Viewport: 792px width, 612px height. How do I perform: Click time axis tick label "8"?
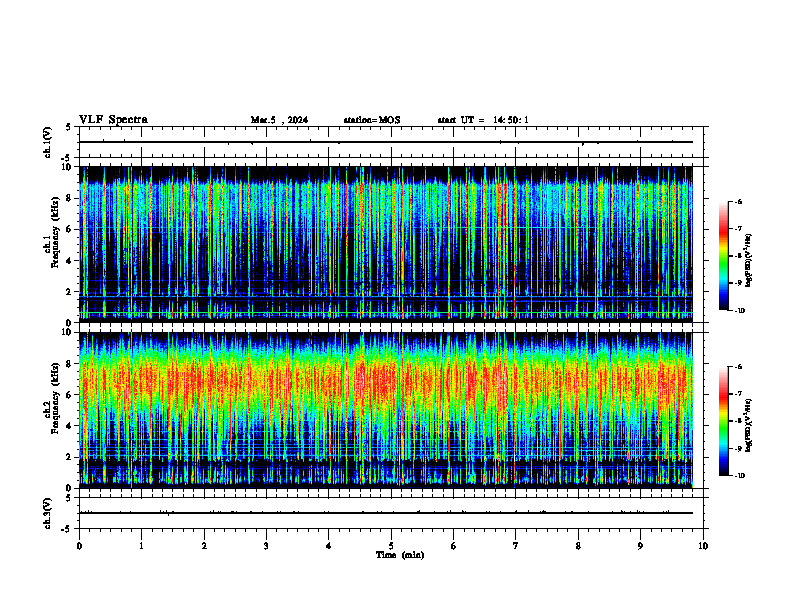click(x=578, y=546)
